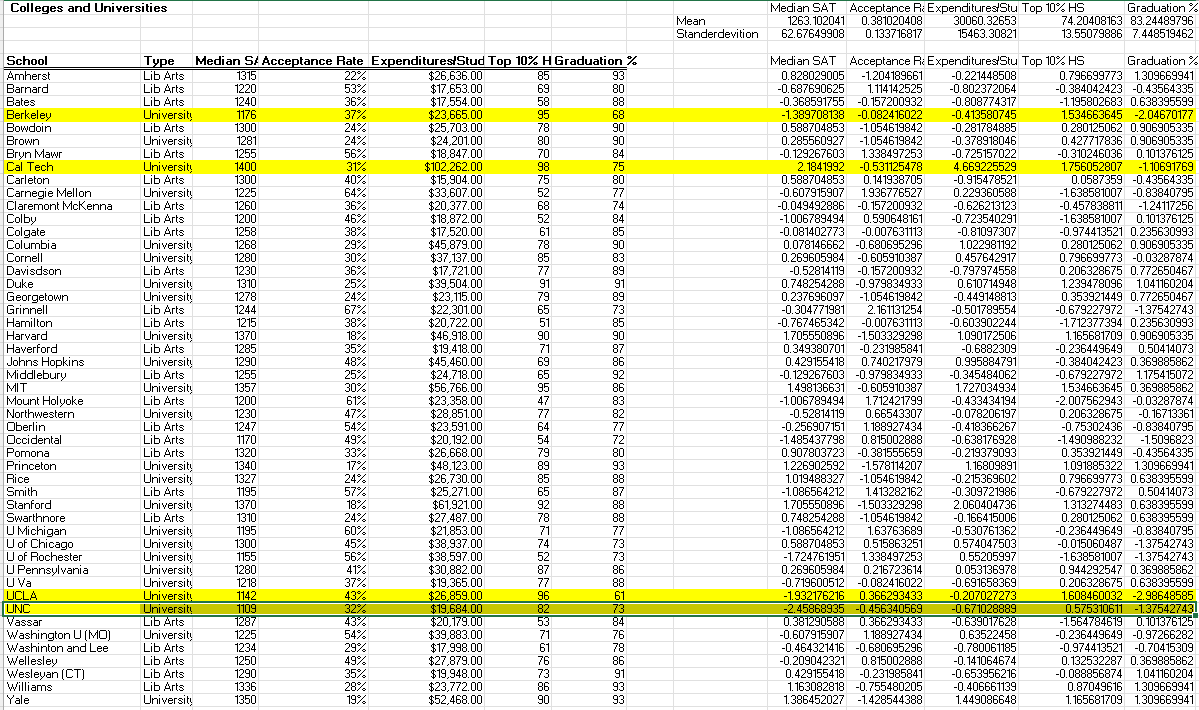Select the 'Standerdevition' label cell
Image resolution: width=1199 pixels, height=710 pixels.
tap(717, 34)
